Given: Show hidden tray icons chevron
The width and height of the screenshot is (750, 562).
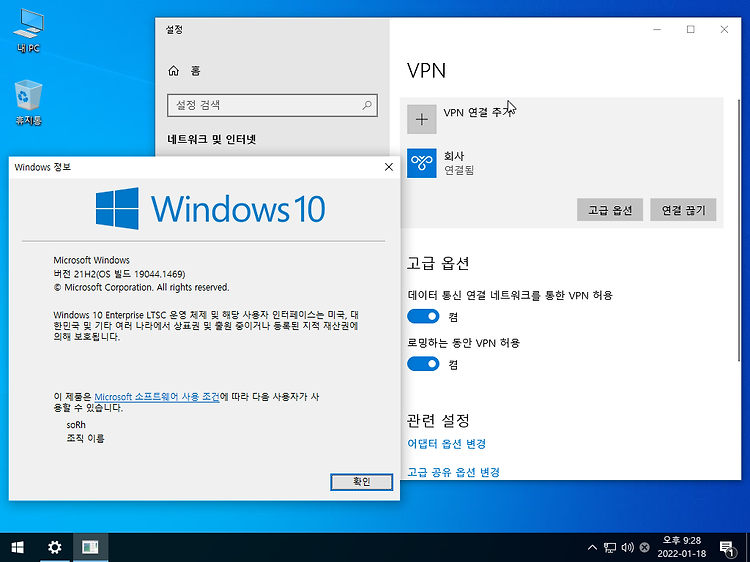Looking at the screenshot, I should coord(592,547).
